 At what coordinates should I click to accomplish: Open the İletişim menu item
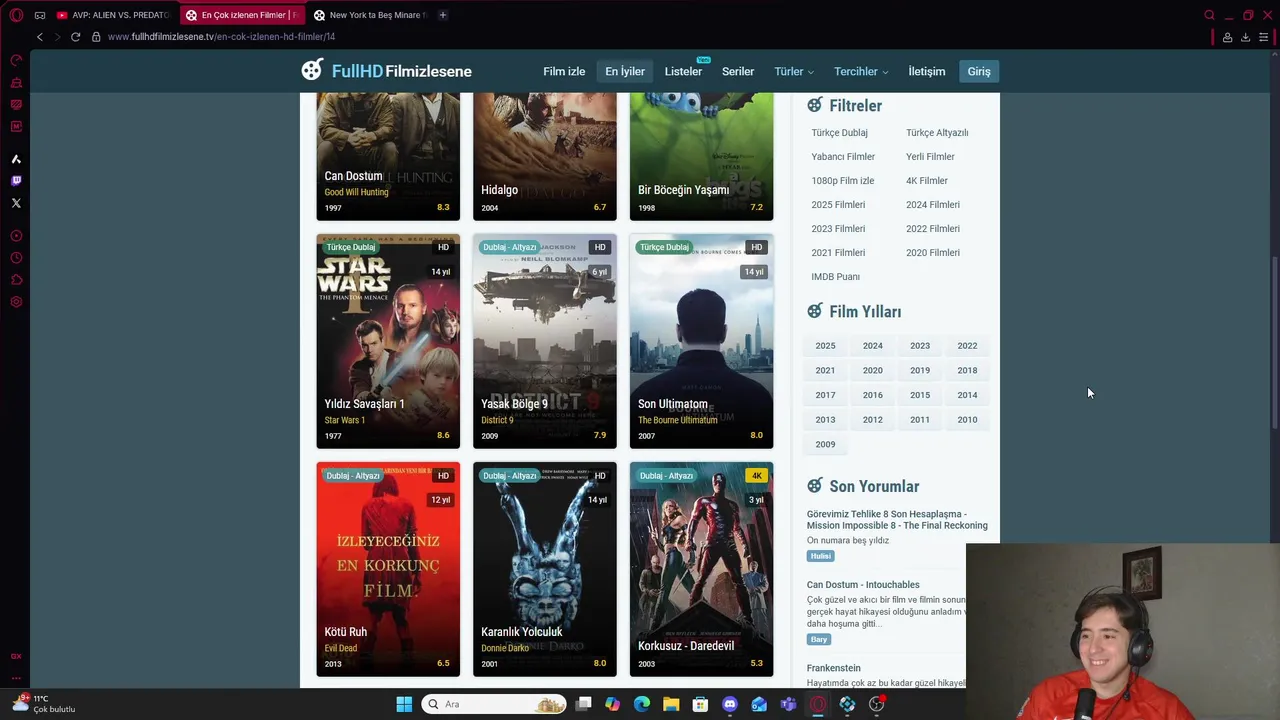coord(926,71)
